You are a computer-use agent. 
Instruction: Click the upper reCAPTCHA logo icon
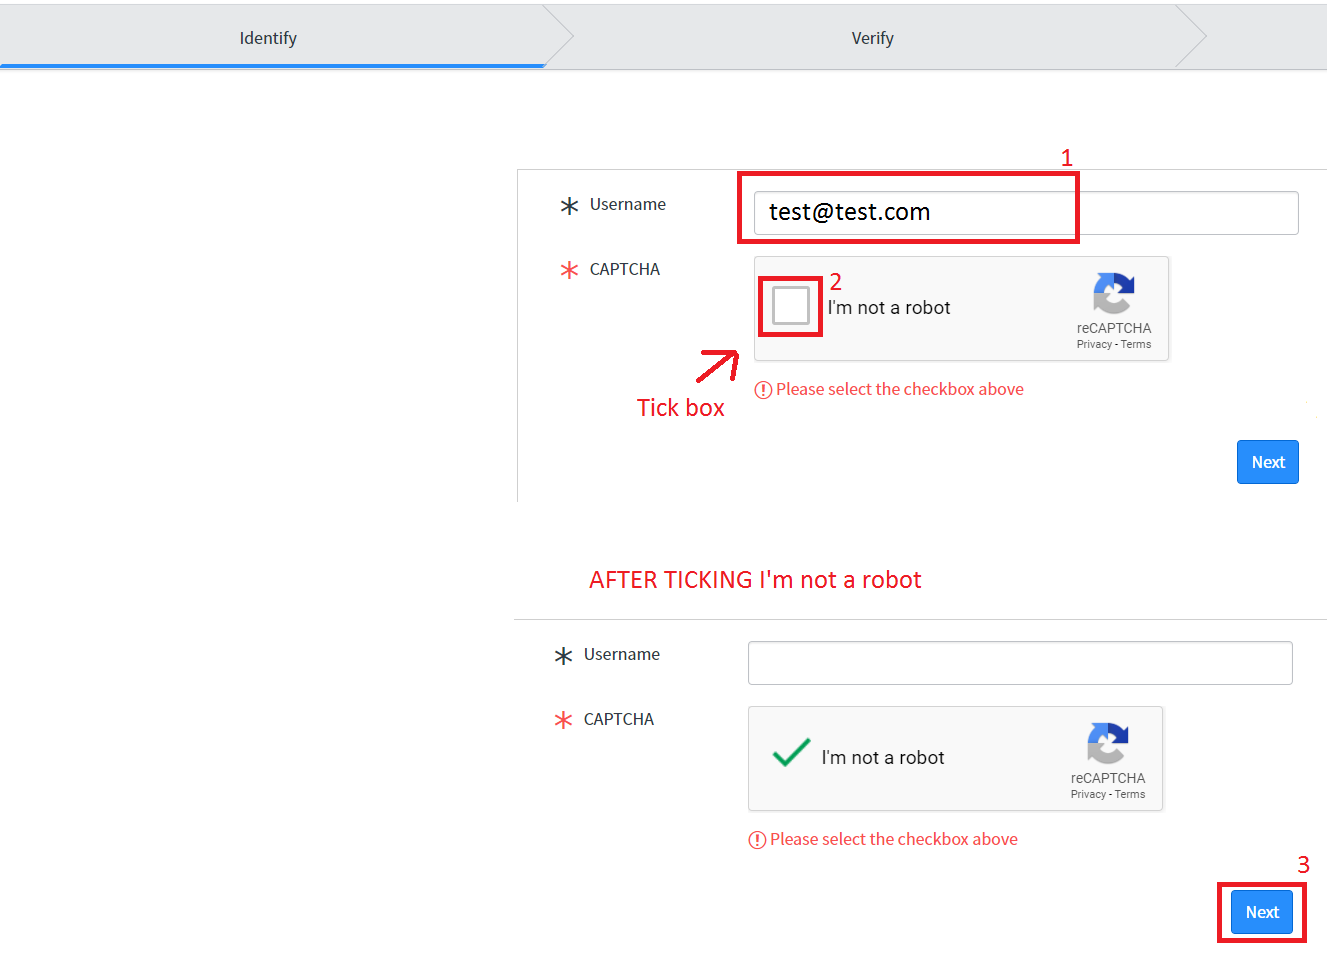click(1114, 294)
